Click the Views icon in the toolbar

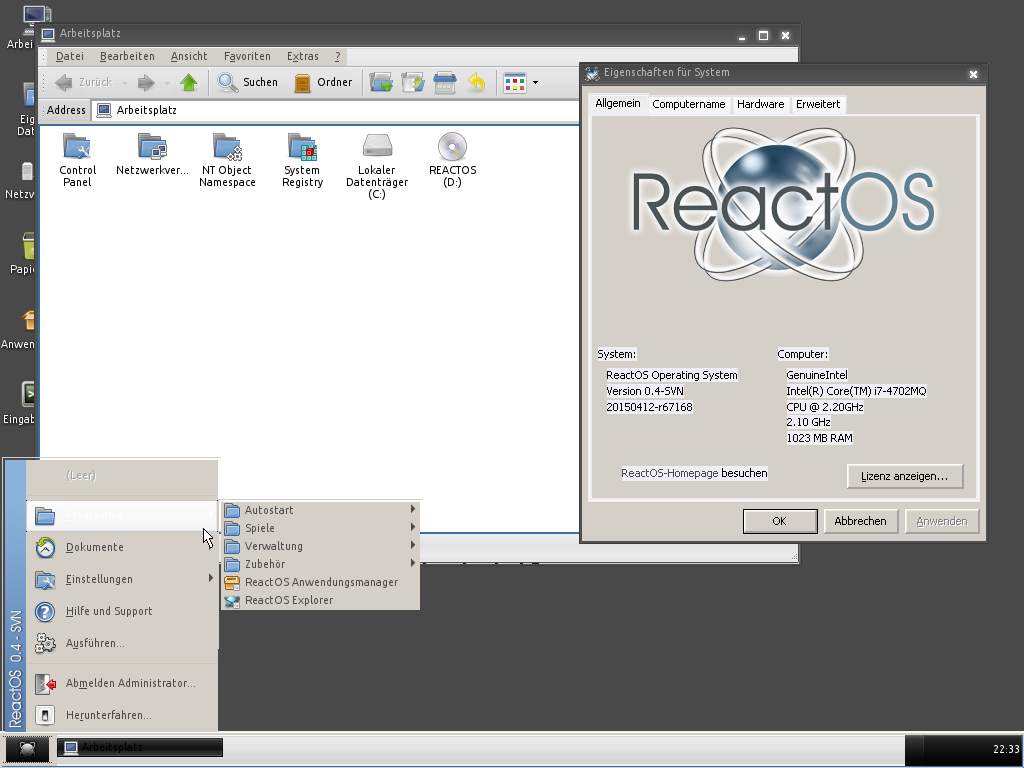pos(515,82)
